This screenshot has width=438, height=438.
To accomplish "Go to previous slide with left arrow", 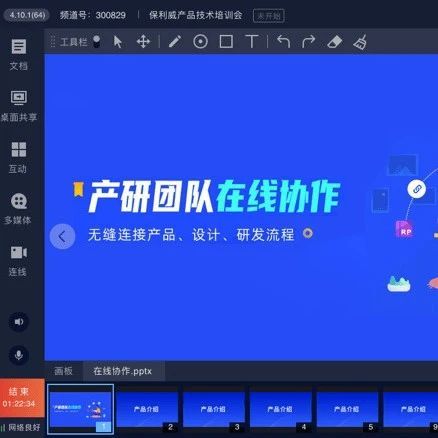I will click(x=62, y=237).
